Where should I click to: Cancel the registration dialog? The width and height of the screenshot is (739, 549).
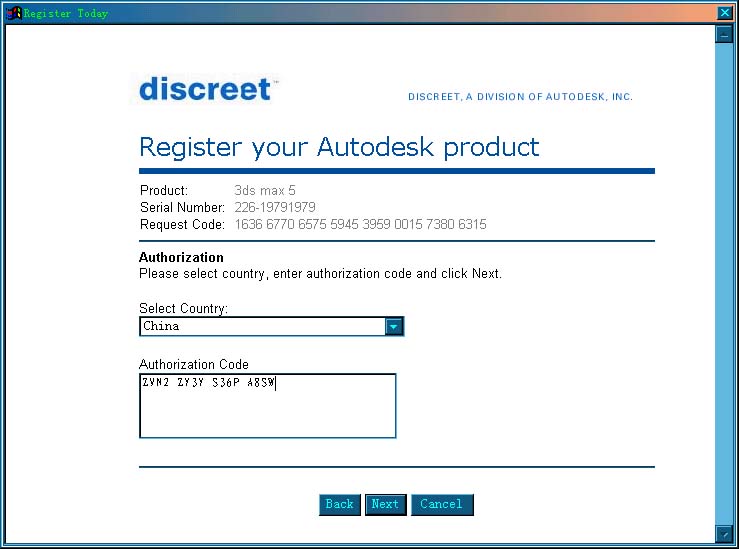click(442, 504)
